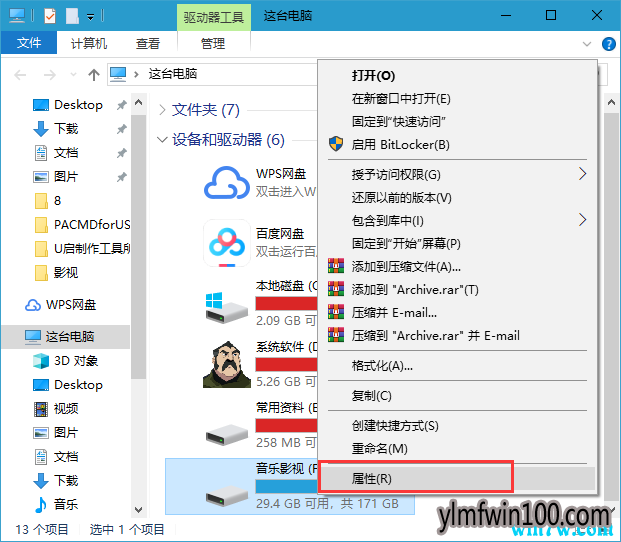The height and width of the screenshot is (542, 621).
Task: Click the navigation pane scroll up arrow
Action: tap(138, 103)
